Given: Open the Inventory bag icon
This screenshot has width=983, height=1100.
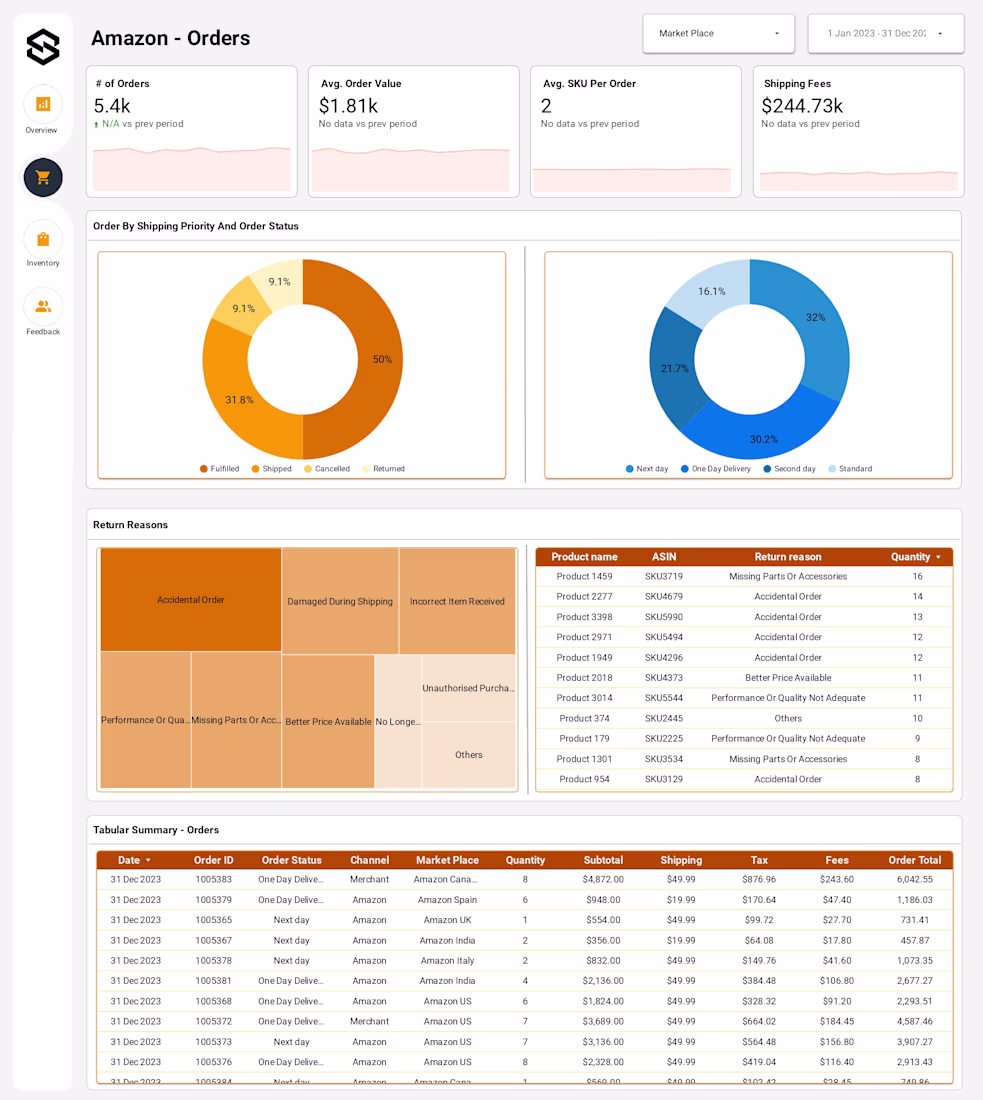Looking at the screenshot, I should click(43, 239).
